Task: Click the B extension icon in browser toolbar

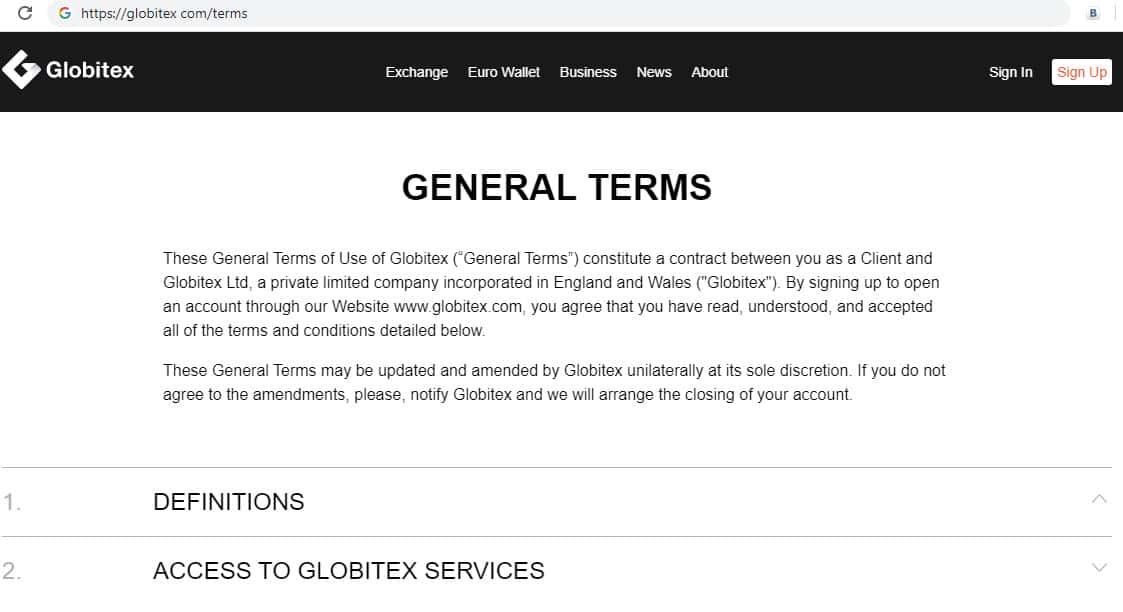Action: click(x=1093, y=13)
